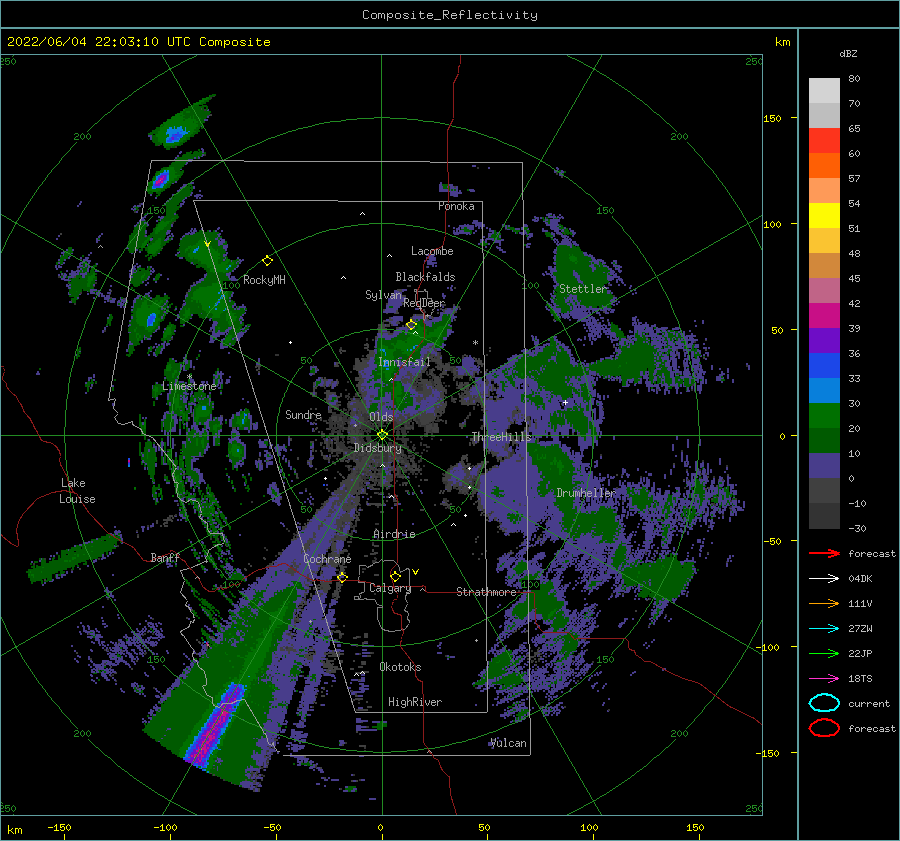Click the Didsbury city label
The height and width of the screenshot is (841, 900).
(378, 448)
